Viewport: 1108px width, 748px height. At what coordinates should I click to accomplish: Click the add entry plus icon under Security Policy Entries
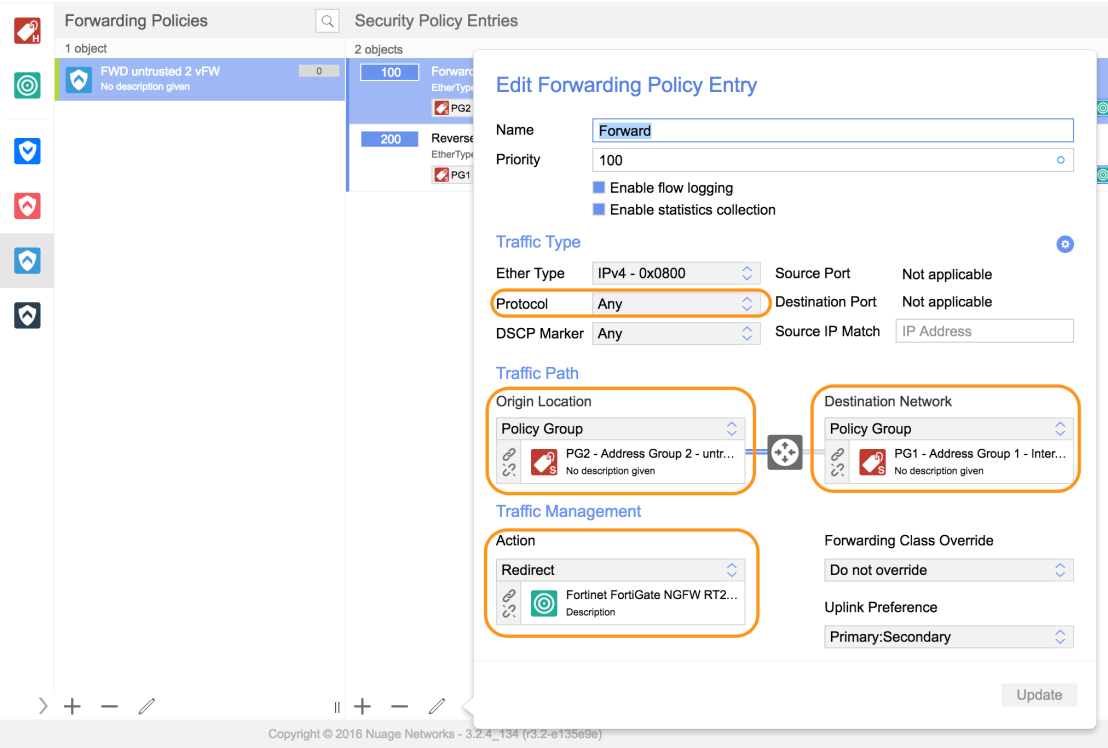363,706
